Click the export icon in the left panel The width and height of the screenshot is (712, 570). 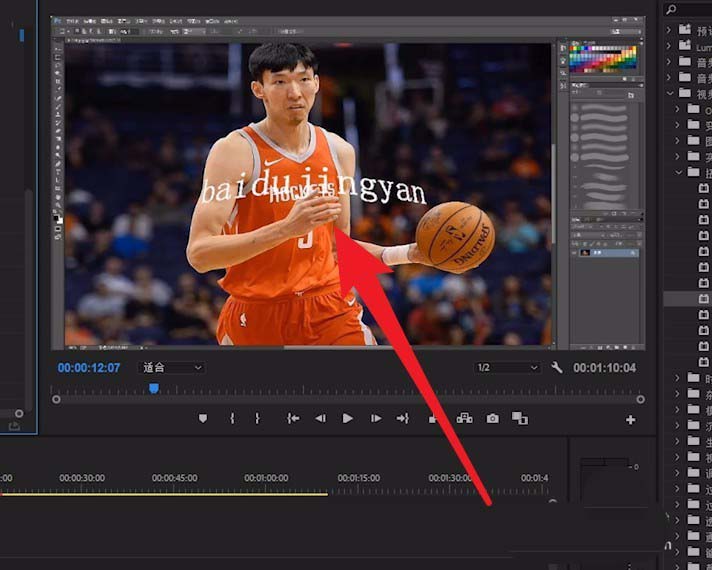(x=14, y=426)
